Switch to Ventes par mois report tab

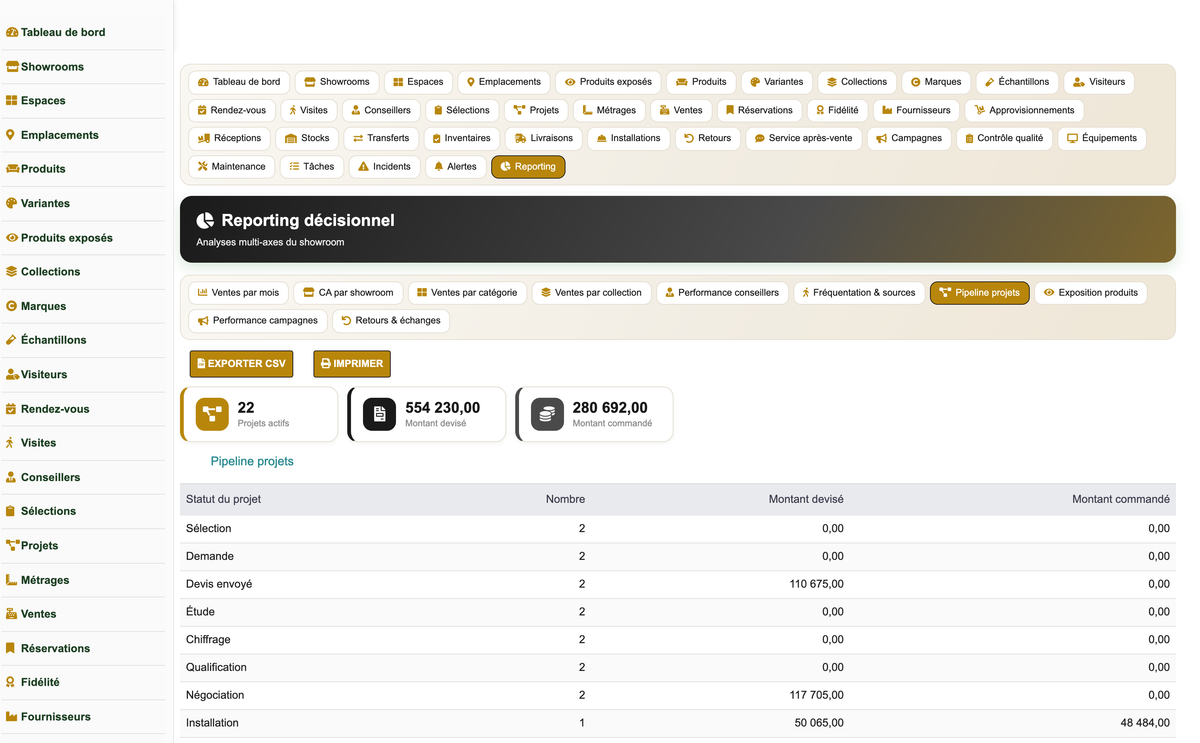tap(238, 293)
